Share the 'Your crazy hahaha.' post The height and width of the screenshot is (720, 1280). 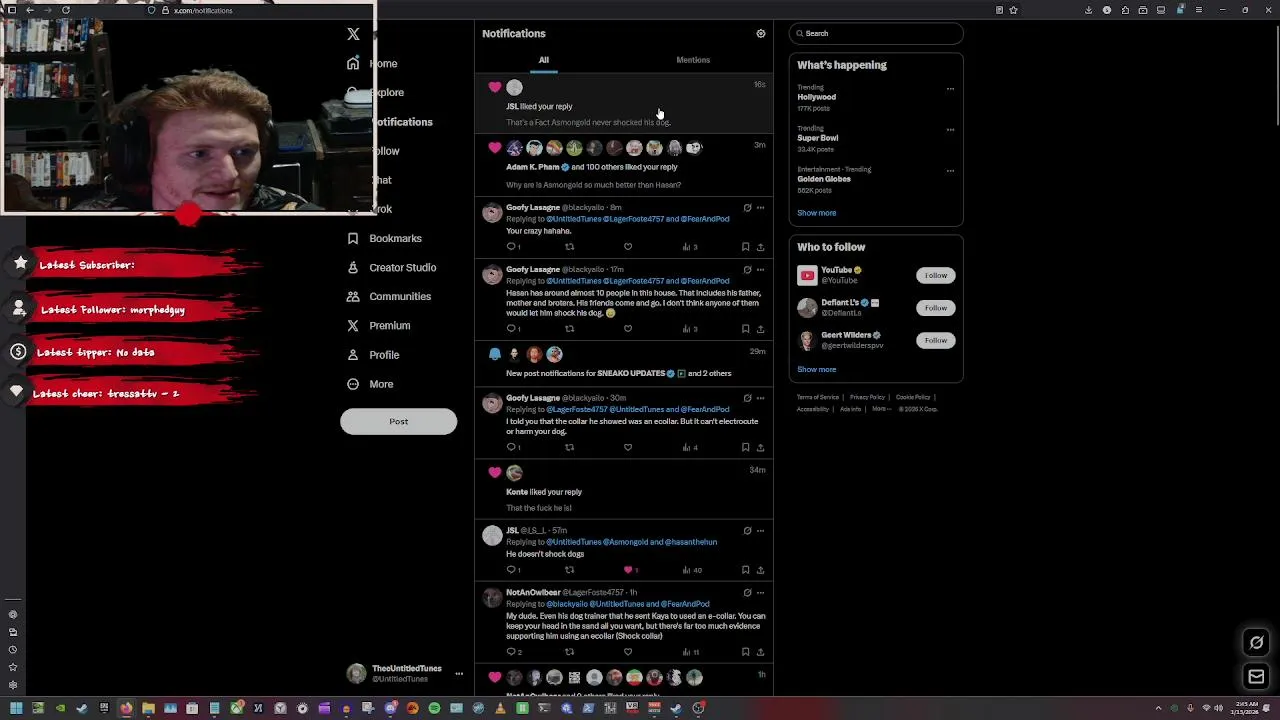coord(760,247)
